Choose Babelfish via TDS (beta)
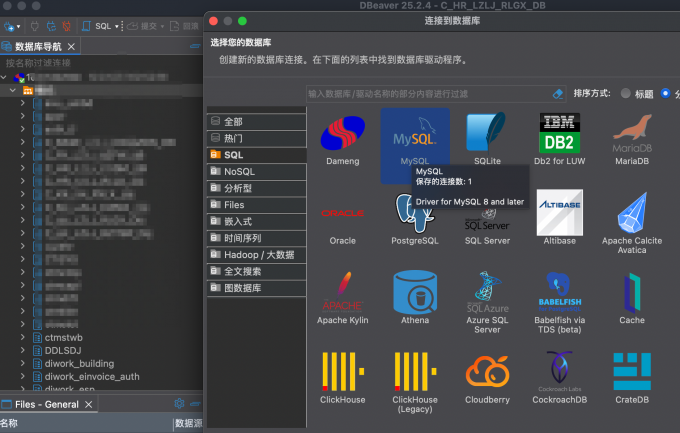Screen dimensions: 680x433 coord(559,303)
